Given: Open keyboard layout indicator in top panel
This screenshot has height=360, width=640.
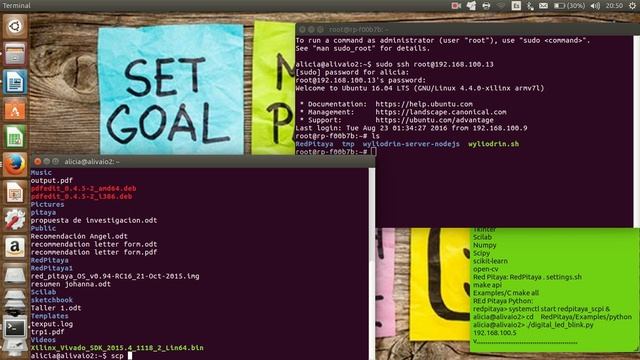Looking at the screenshot, I should coord(516,6).
